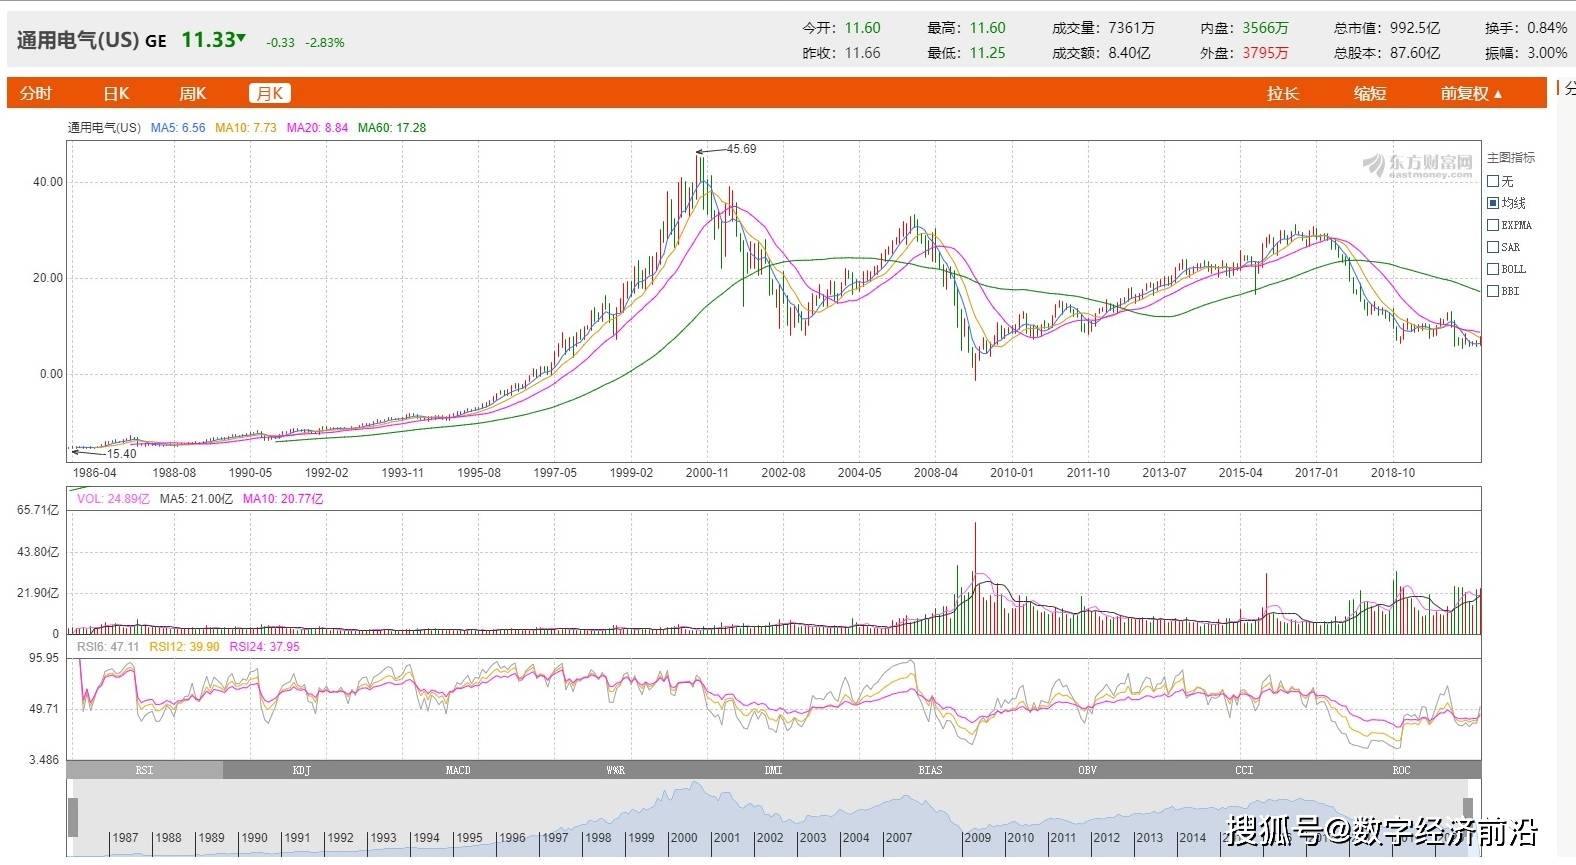Click the 1998 marker on the timeline navigator
Viewport: 1576px width, 865px height.
tap(598, 838)
